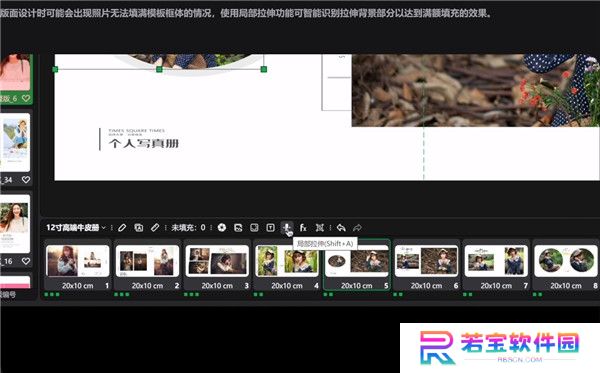600x373 pixels.
Task: Click the crossed-arrows fit icon before undo
Action: 320,228
